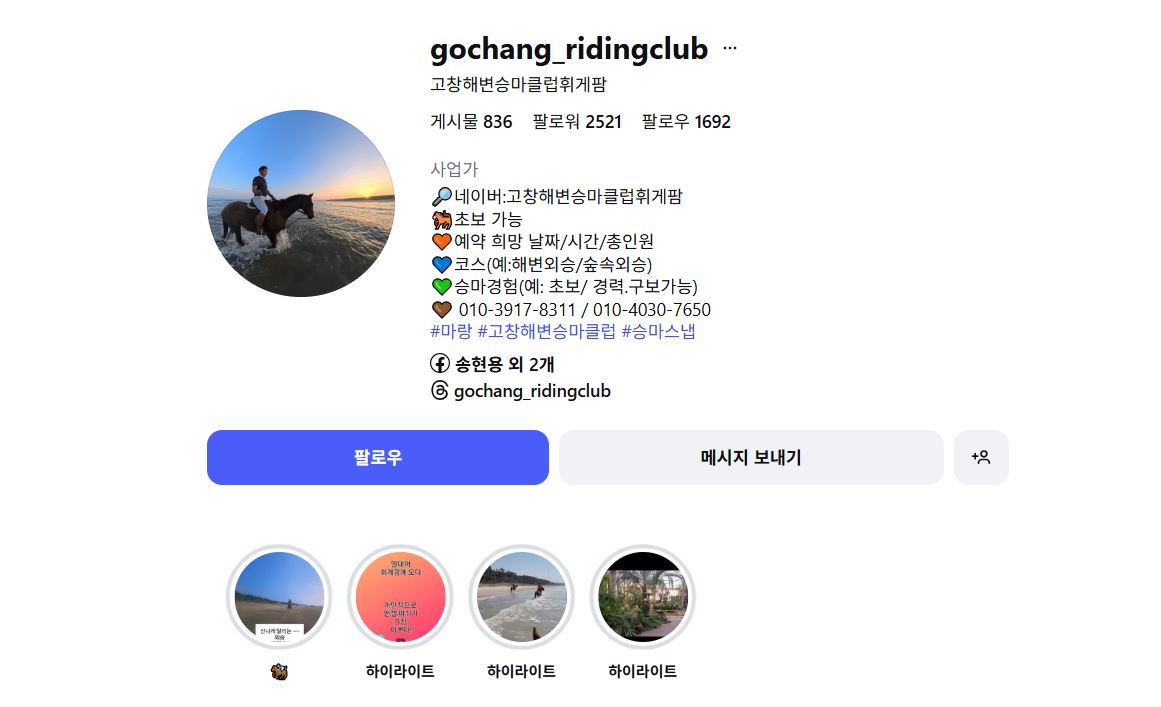This screenshot has height=707, width=1161.
Task: View the 팔로우 1692 following list
Action: click(686, 121)
